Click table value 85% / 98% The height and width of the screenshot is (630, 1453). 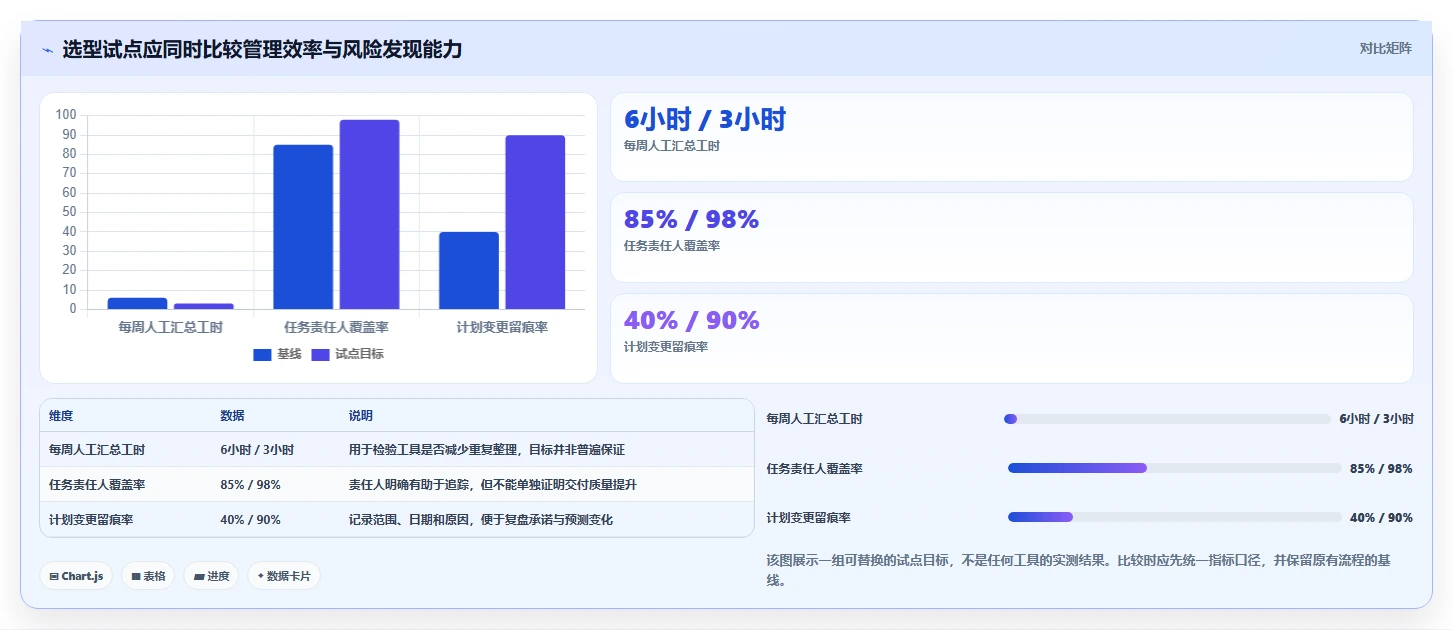(250, 484)
